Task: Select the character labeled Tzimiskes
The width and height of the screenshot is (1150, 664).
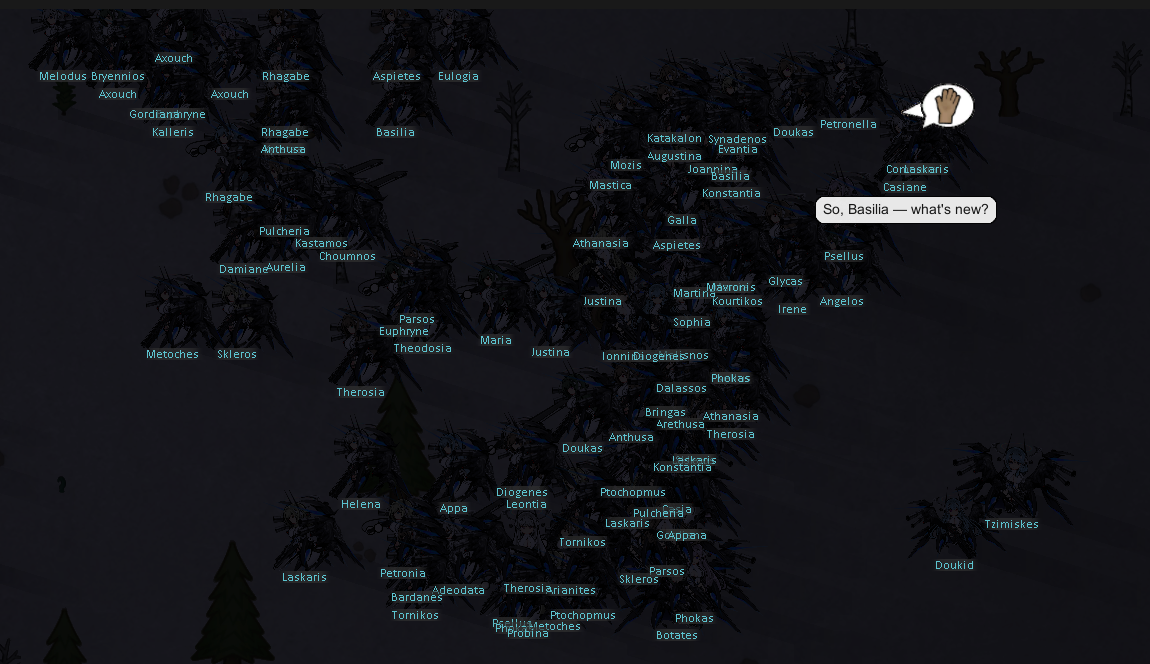Action: point(1011,525)
